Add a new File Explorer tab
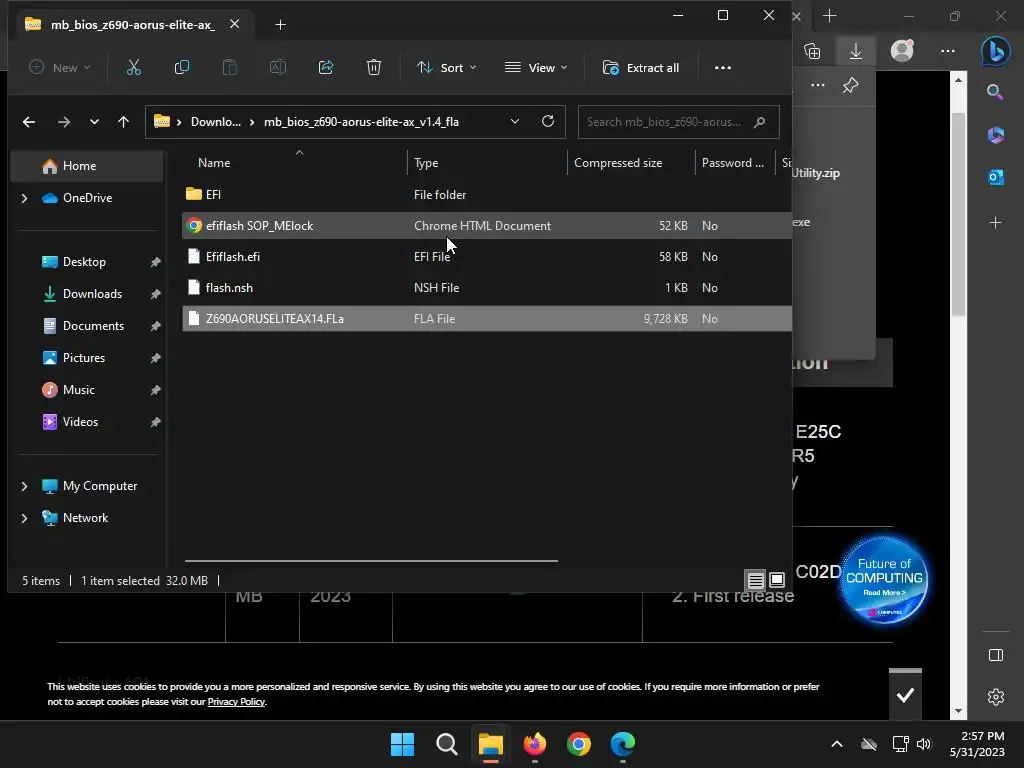Screen dimensions: 1024x768 coord(280,25)
